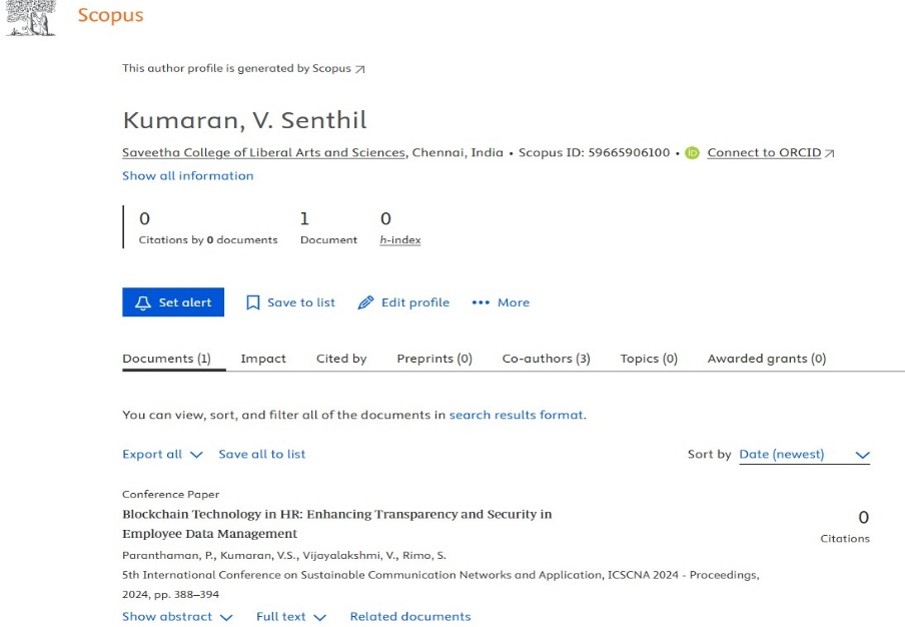Click Save all to list
Image resolution: width=905 pixels, height=627 pixels.
[x=262, y=454]
